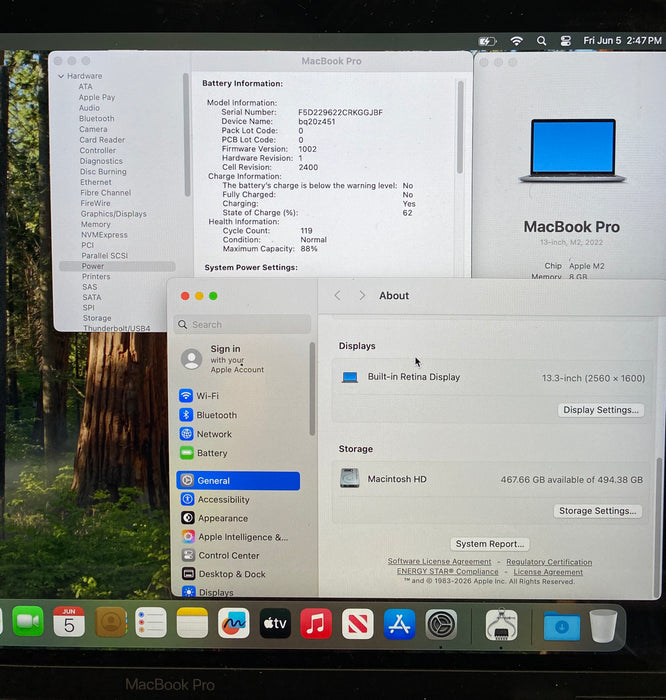Click System Information icon in Dock
The height and width of the screenshot is (700, 666).
(x=501, y=625)
